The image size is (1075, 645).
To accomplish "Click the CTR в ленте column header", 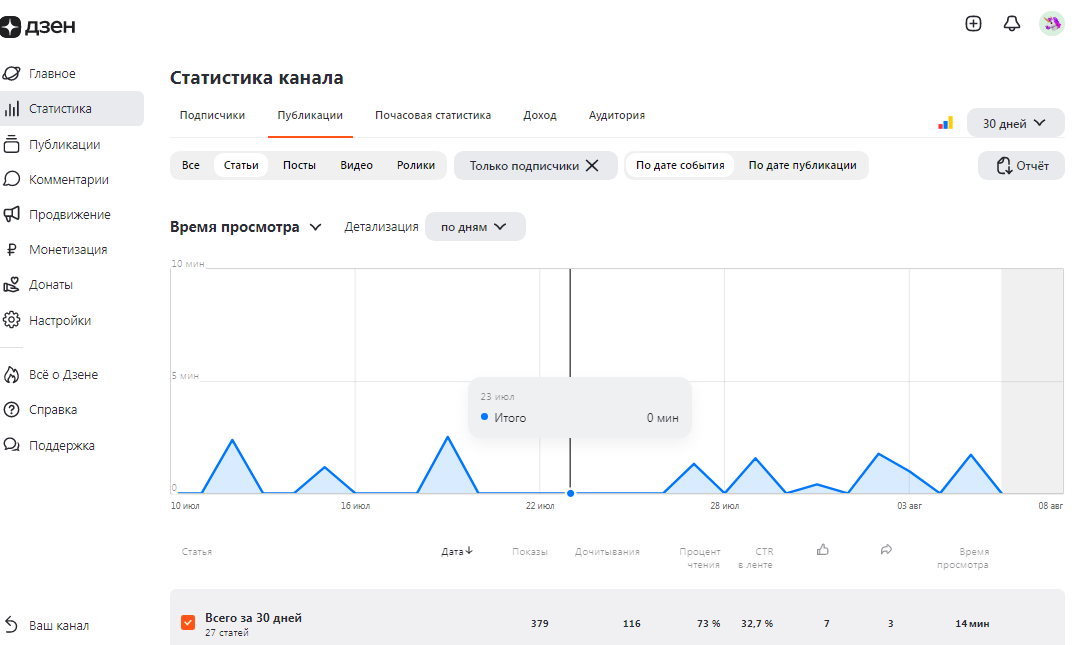I will (x=755, y=558).
